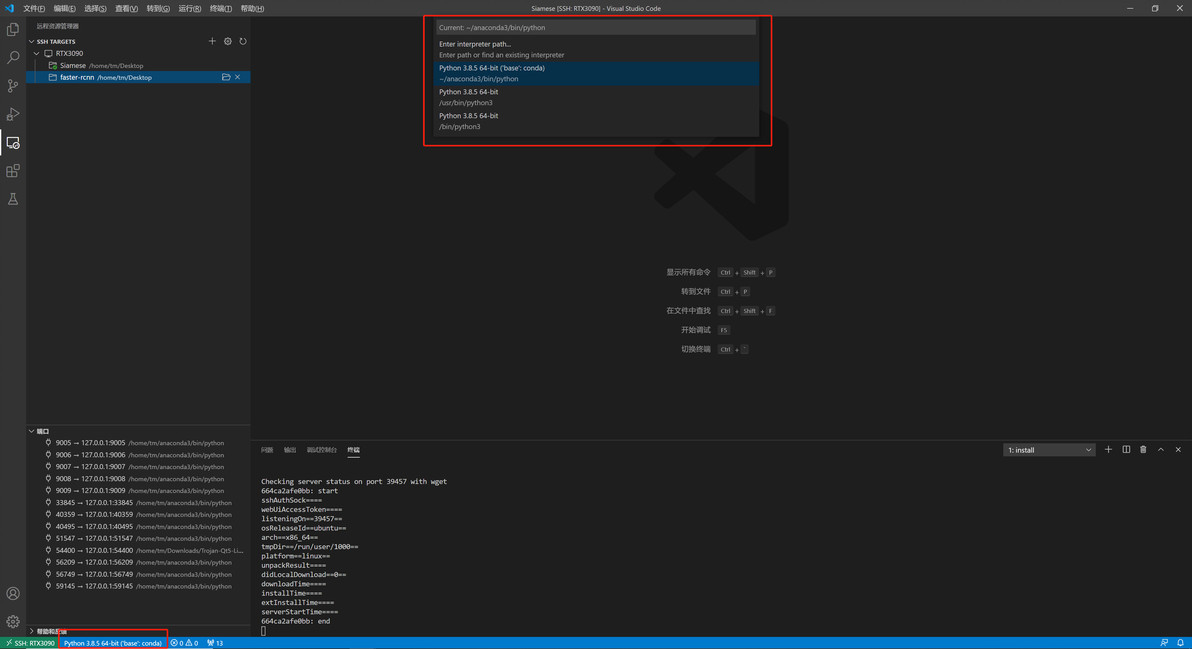Click the forwarded ports count 13 indicator
The image size is (1192, 649).
[x=215, y=643]
